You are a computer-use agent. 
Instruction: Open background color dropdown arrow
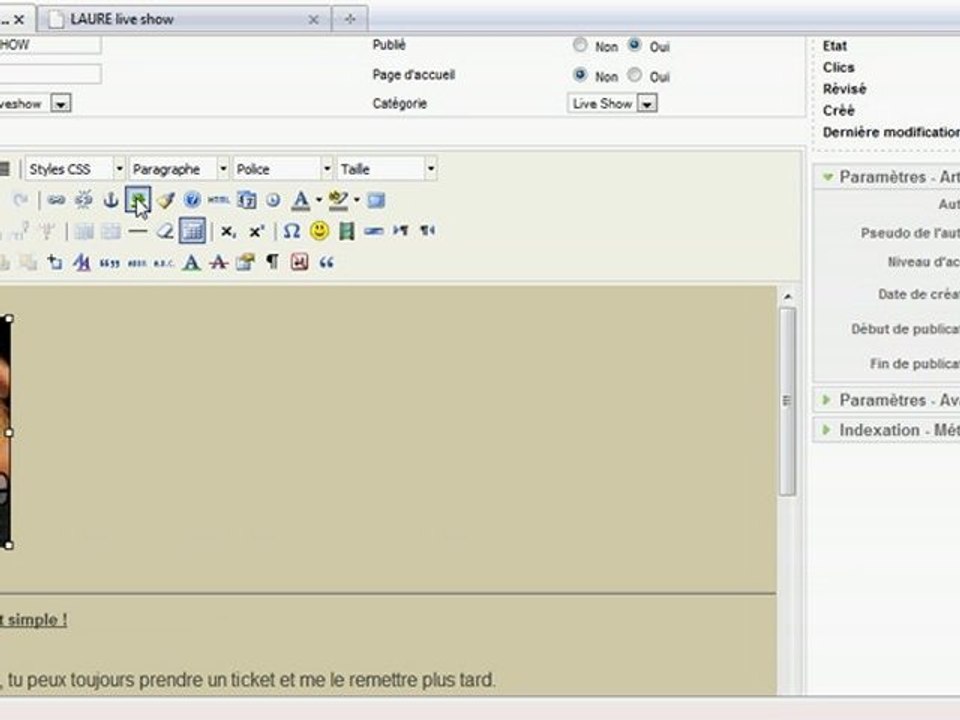[x=357, y=200]
